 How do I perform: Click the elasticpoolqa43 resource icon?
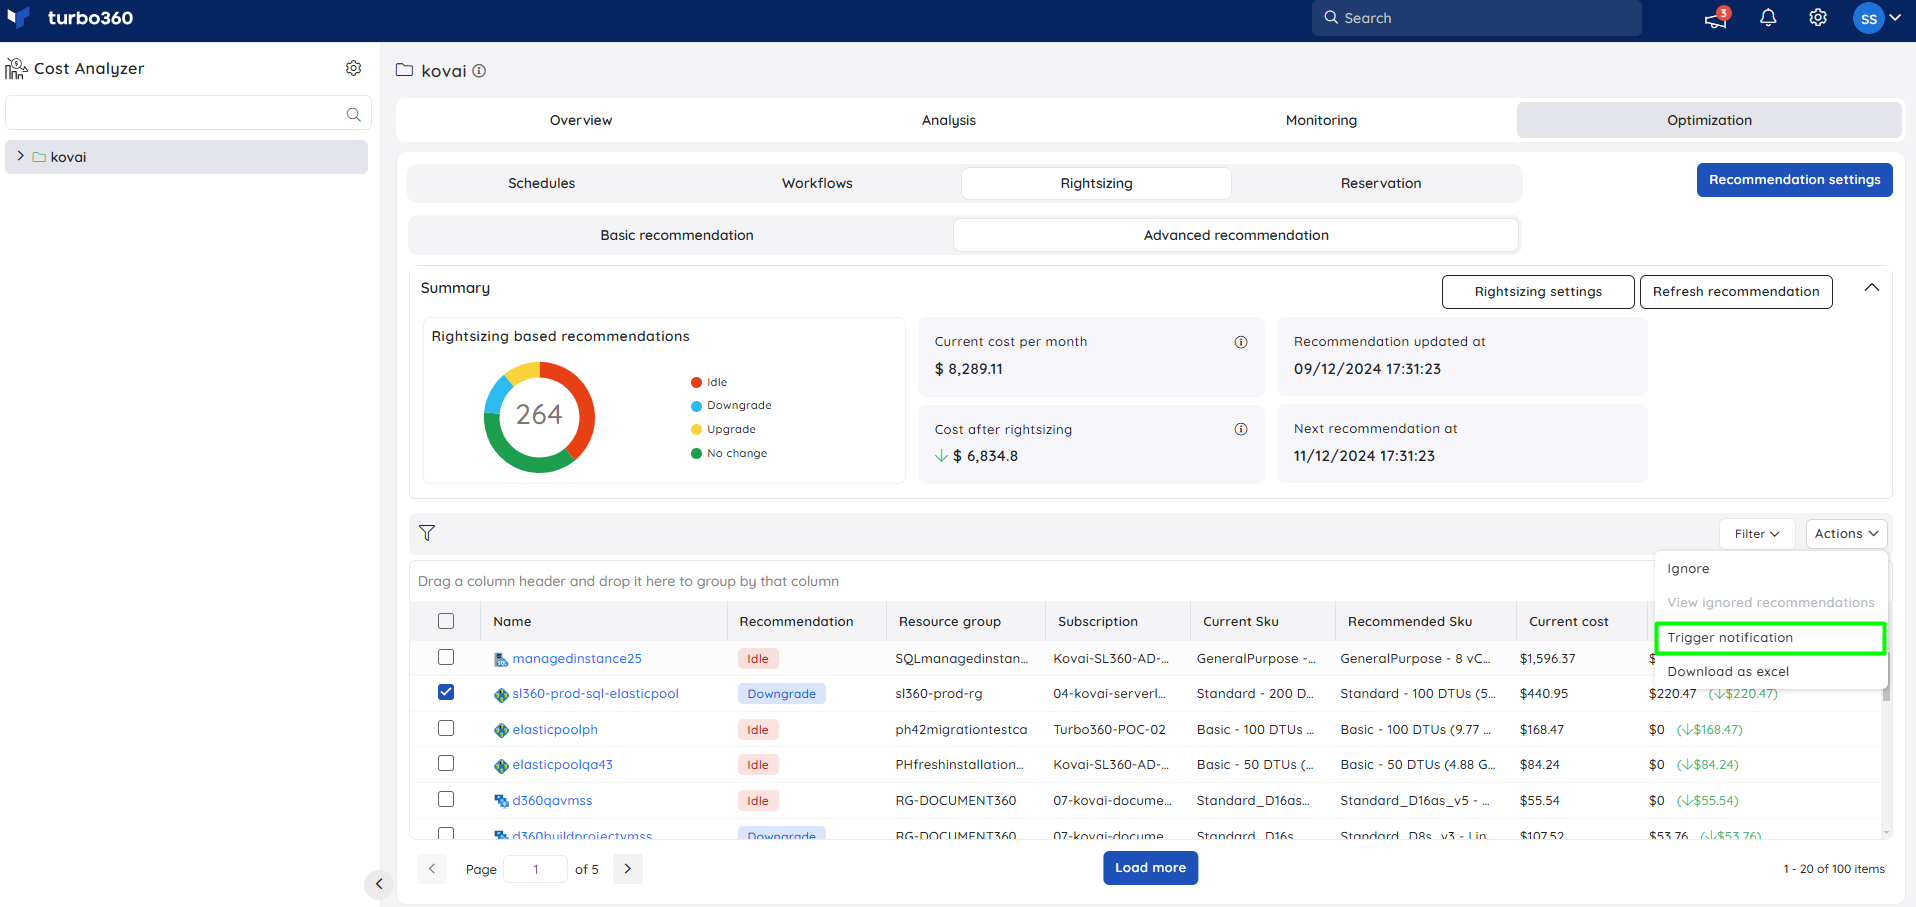pyautogui.click(x=501, y=765)
